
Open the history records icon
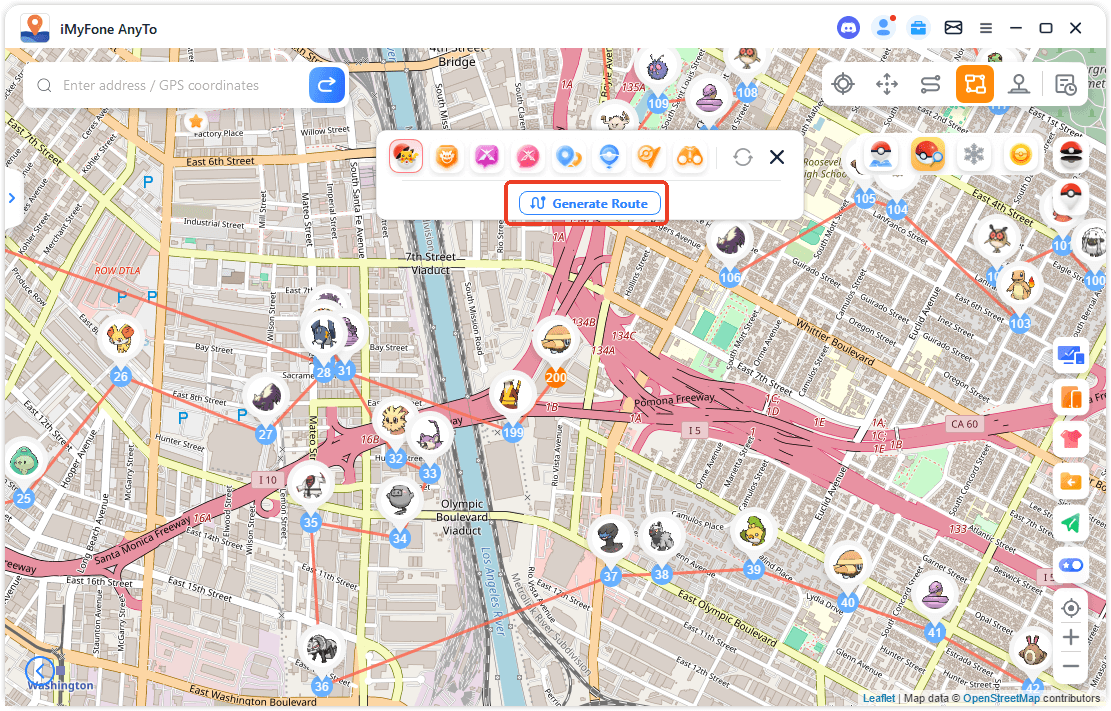point(1065,84)
